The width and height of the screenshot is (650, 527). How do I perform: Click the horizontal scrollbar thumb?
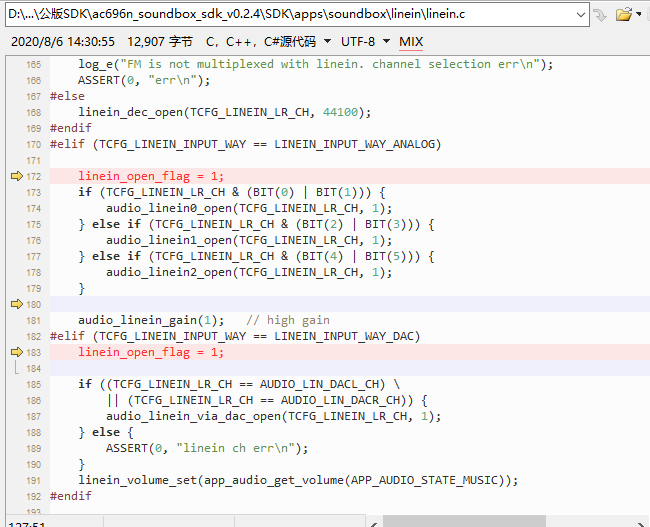pyautogui.click(x=464, y=522)
